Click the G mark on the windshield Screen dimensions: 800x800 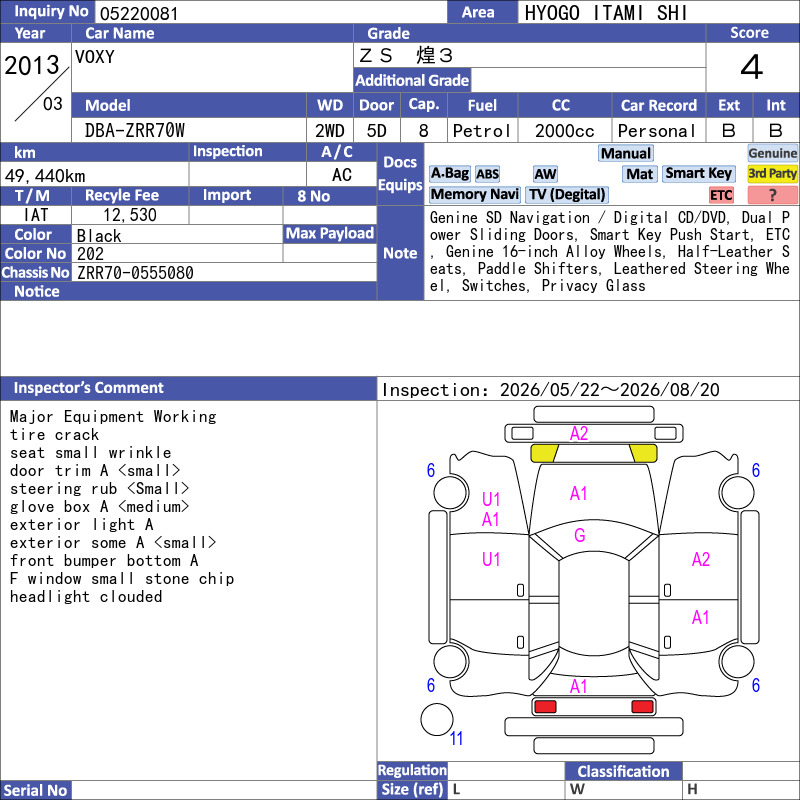[x=580, y=536]
